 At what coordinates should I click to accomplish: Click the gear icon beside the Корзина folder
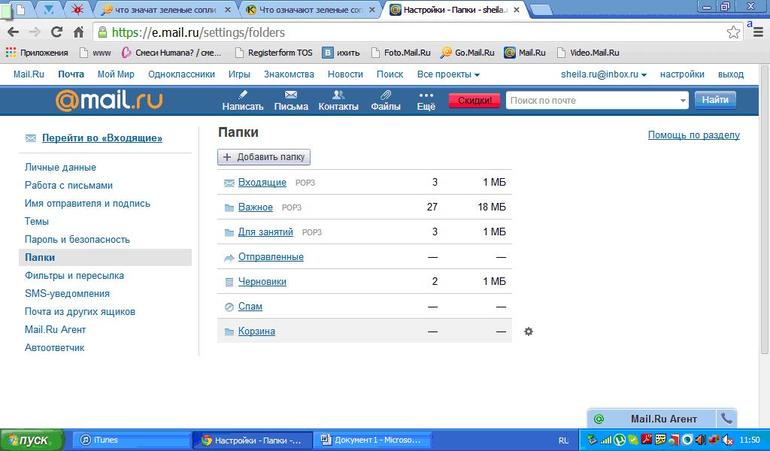tap(529, 331)
